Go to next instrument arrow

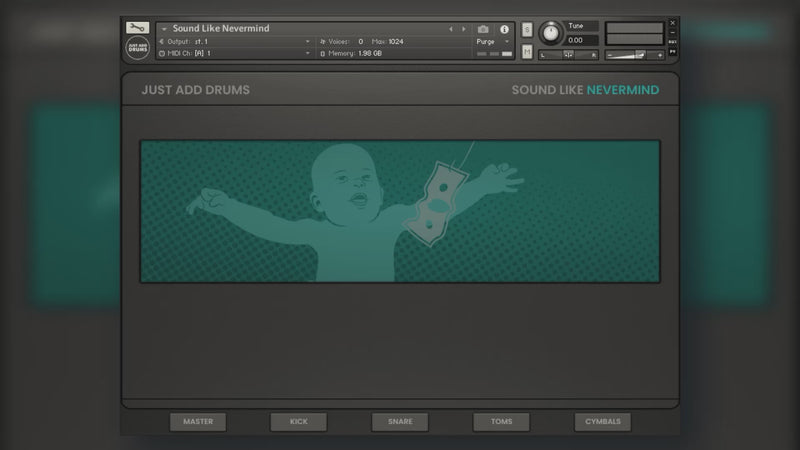coord(464,29)
